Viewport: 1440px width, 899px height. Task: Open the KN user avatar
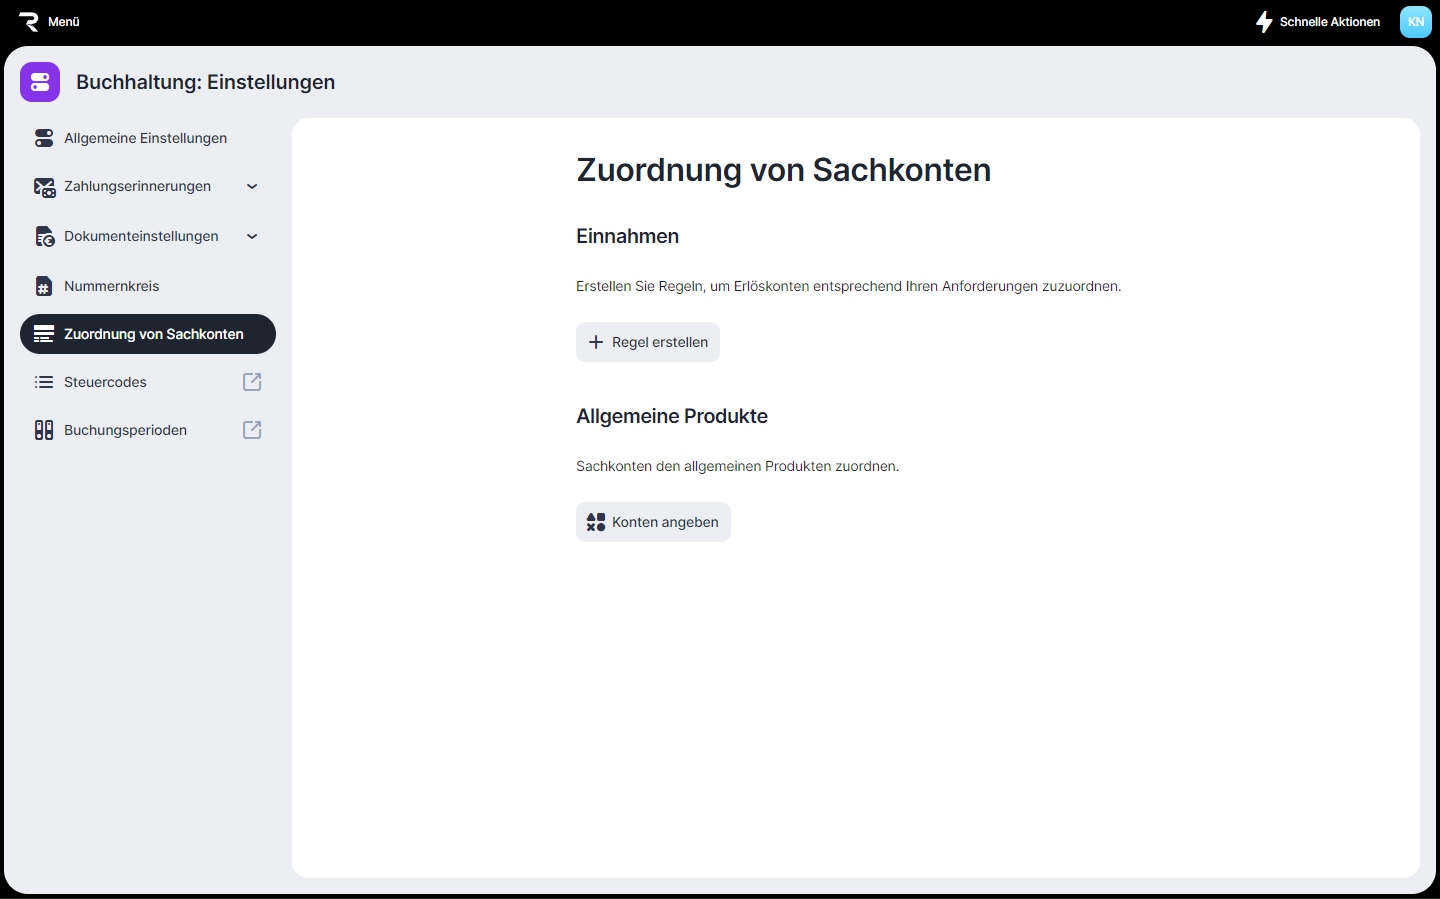click(x=1415, y=21)
